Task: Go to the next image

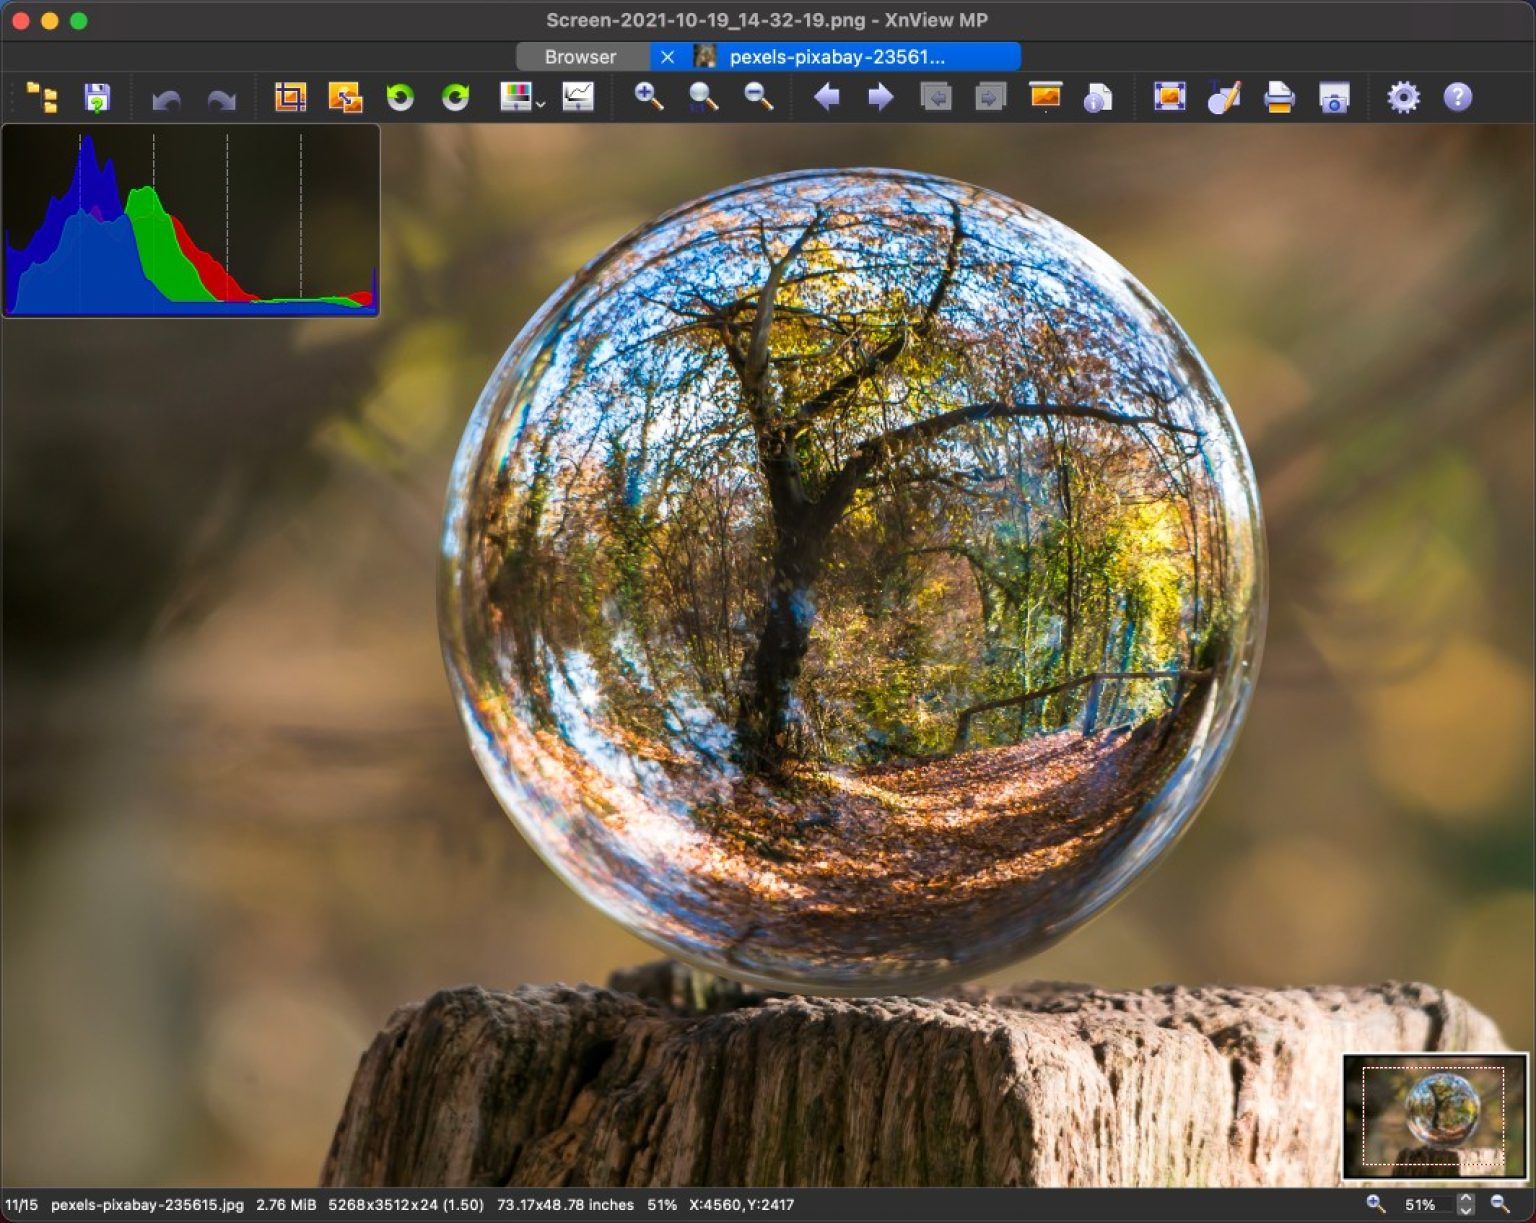Action: point(881,98)
